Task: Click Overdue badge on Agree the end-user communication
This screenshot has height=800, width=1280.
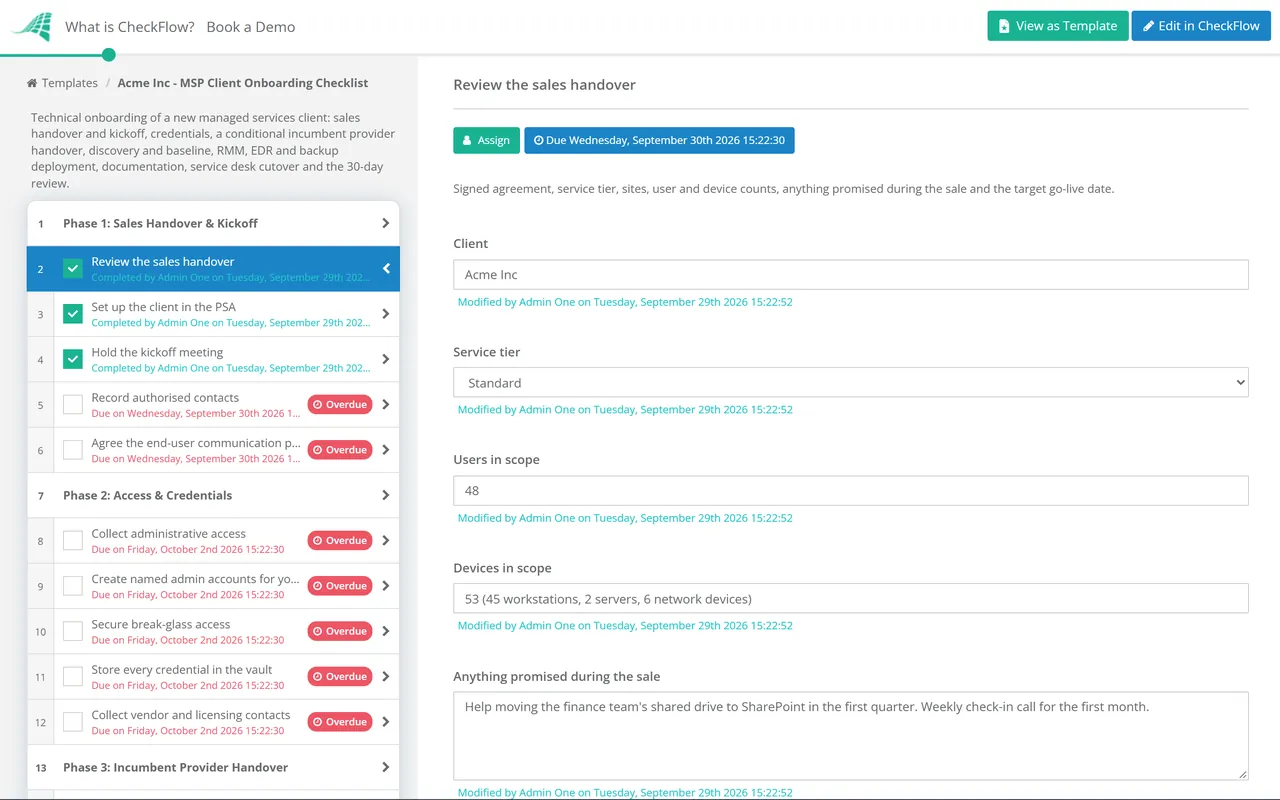Action: click(340, 450)
